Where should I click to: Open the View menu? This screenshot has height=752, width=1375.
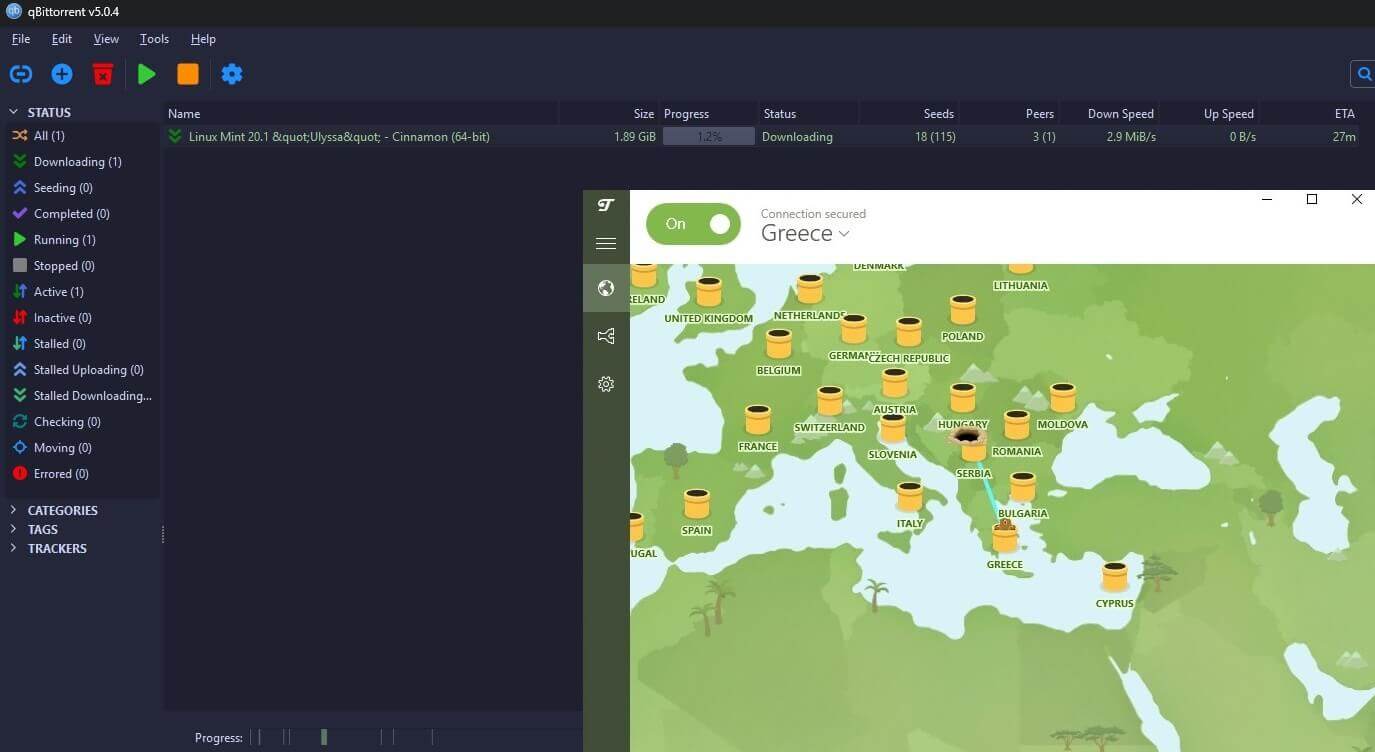[x=106, y=39]
